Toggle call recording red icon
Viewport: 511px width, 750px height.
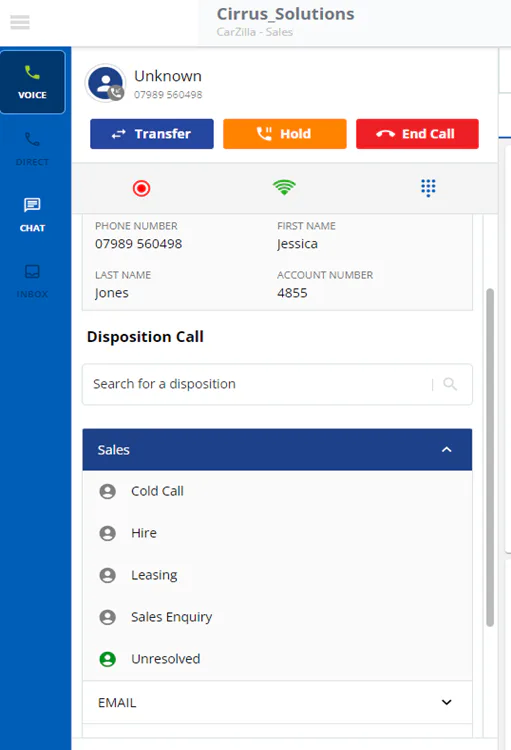tap(142, 188)
